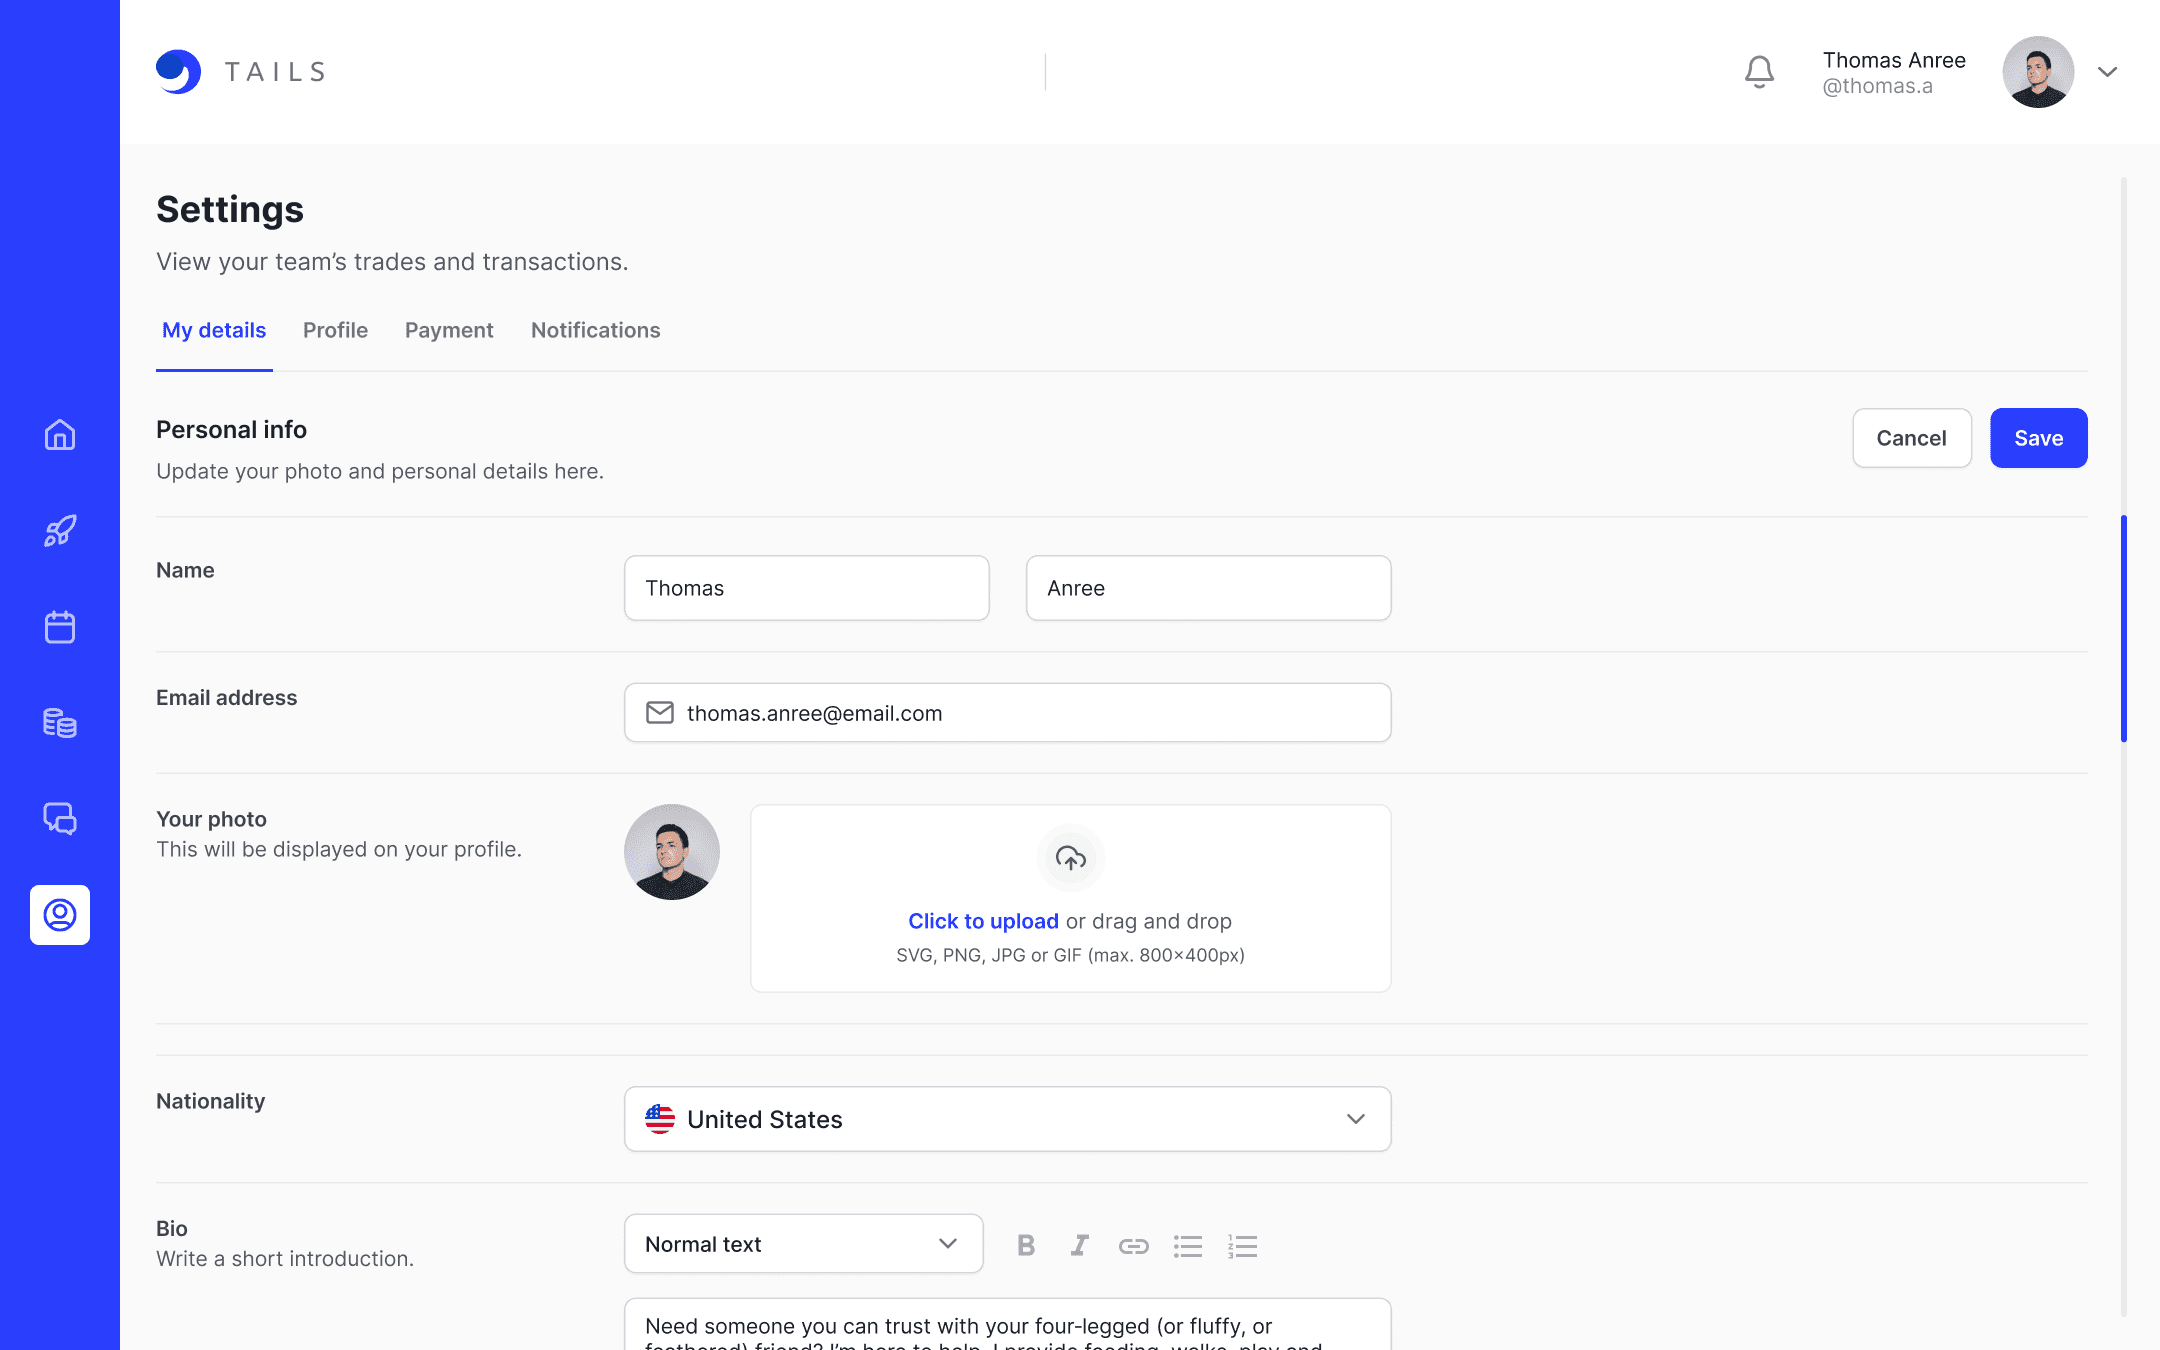Click the coins stack sidebar icon
2160x1350 pixels.
pos(60,723)
